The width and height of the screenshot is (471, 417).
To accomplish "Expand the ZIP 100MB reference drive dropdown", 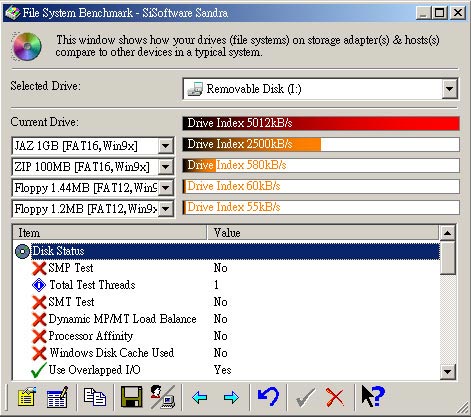I will (x=166, y=167).
